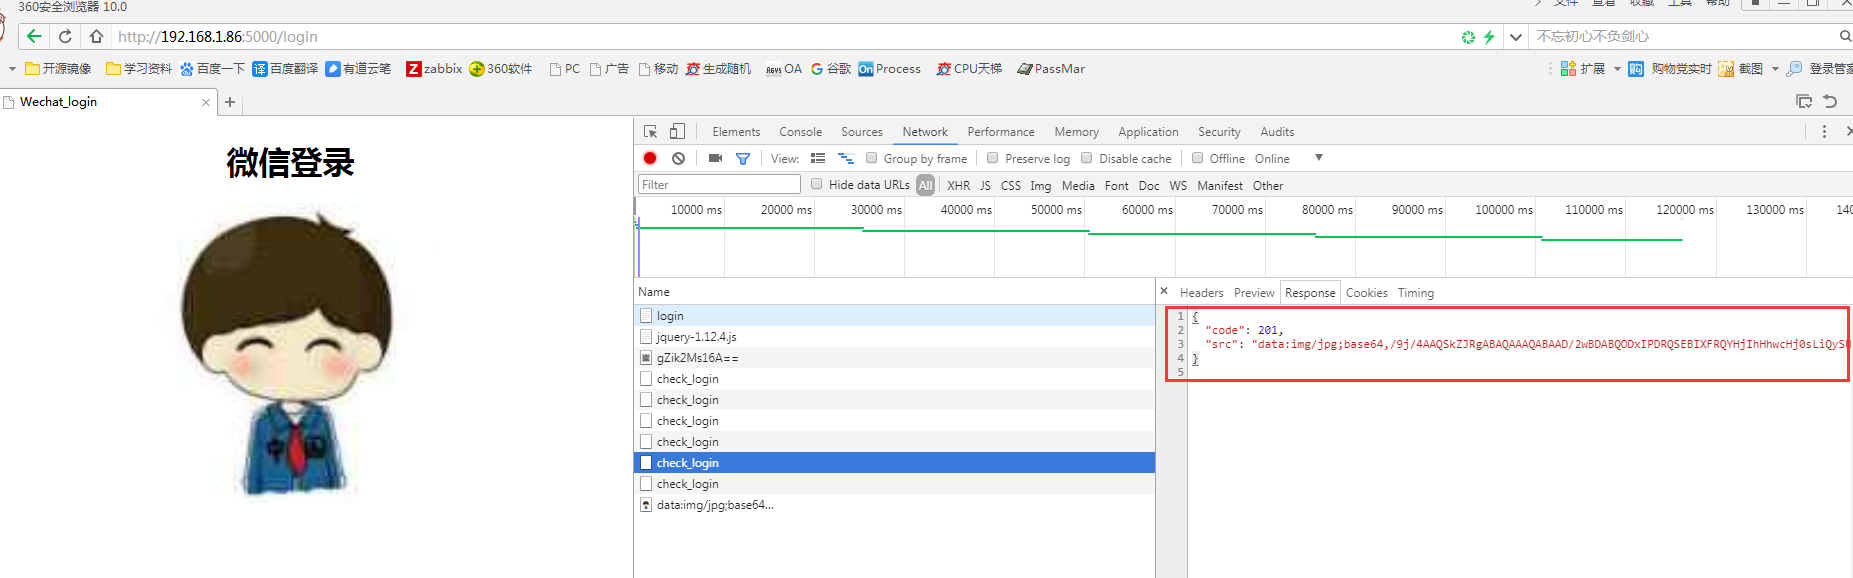Clear the network log

click(x=679, y=158)
